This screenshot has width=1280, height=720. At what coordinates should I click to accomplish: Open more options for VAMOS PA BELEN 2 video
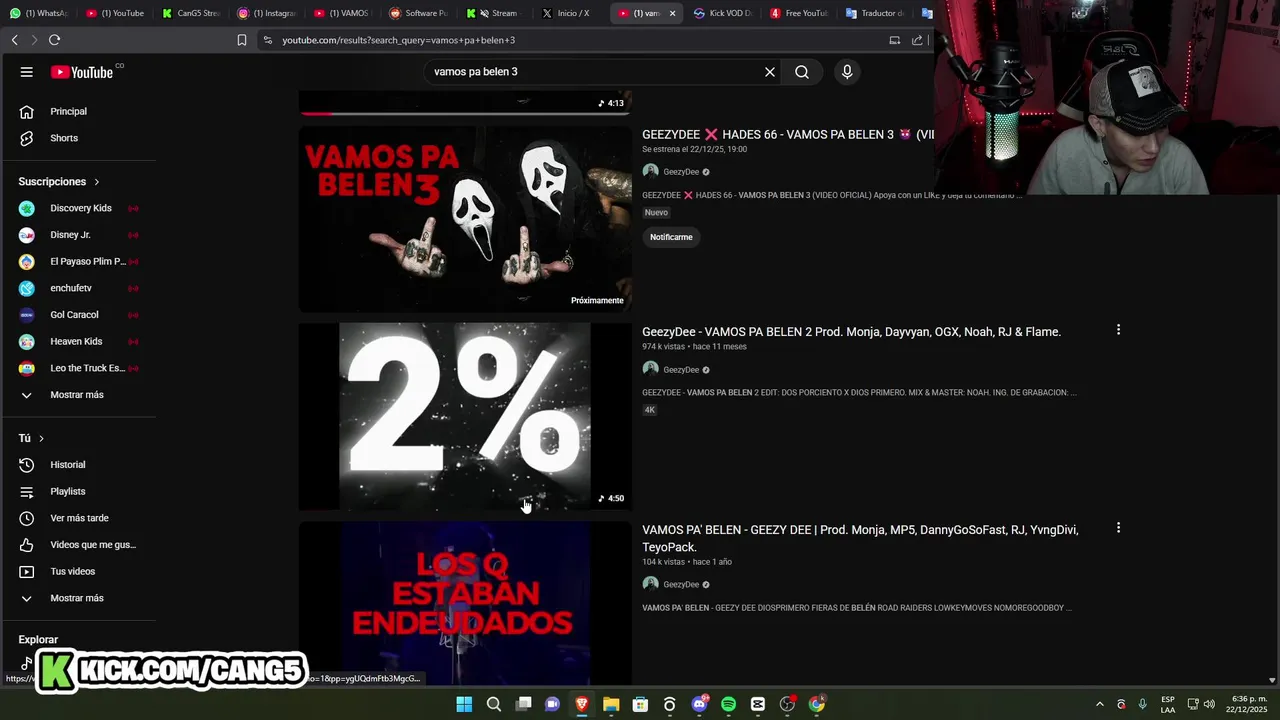pyautogui.click(x=1118, y=330)
